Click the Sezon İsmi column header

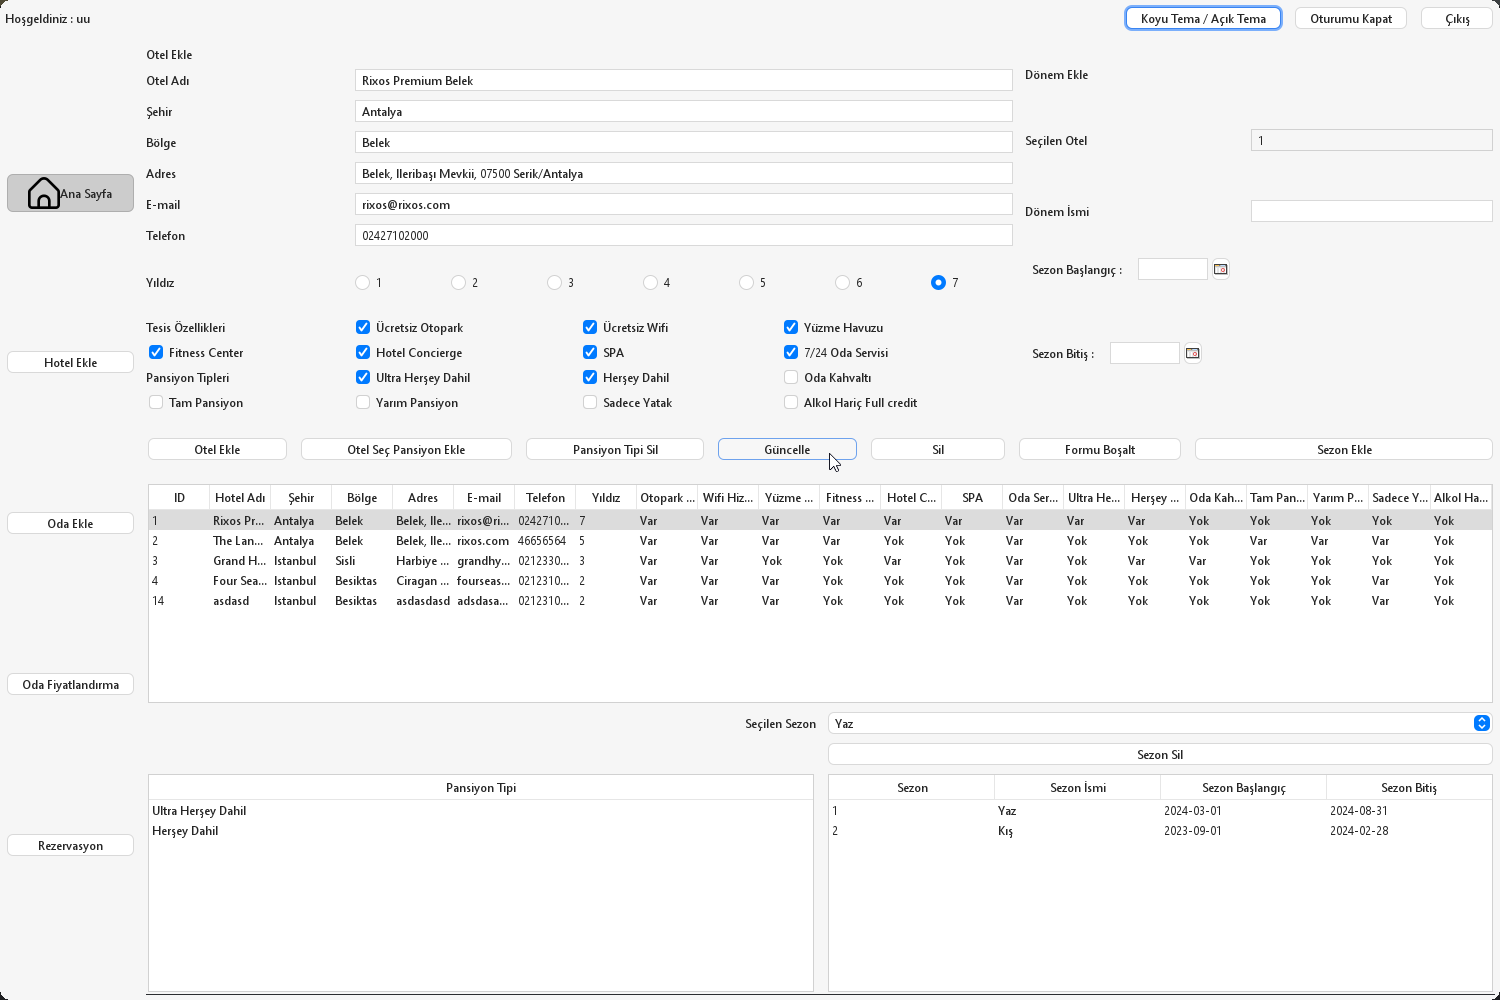click(1078, 787)
